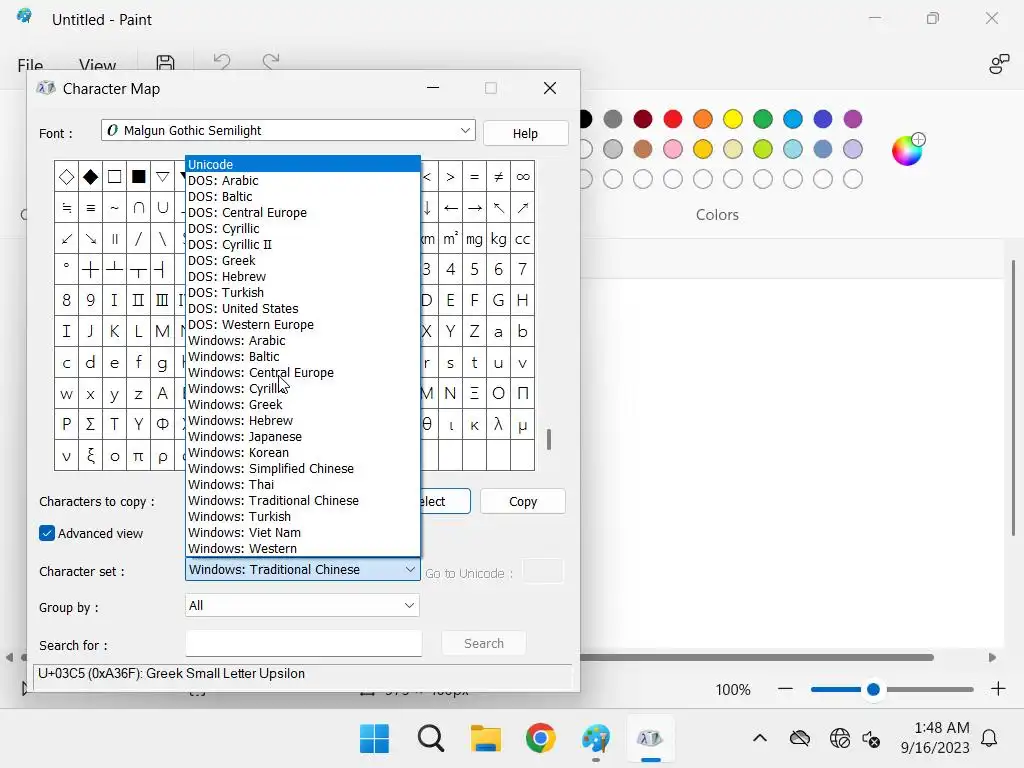Screen dimensions: 1024x768
Task: Click the Redo arrow in Paint
Action: (x=271, y=62)
